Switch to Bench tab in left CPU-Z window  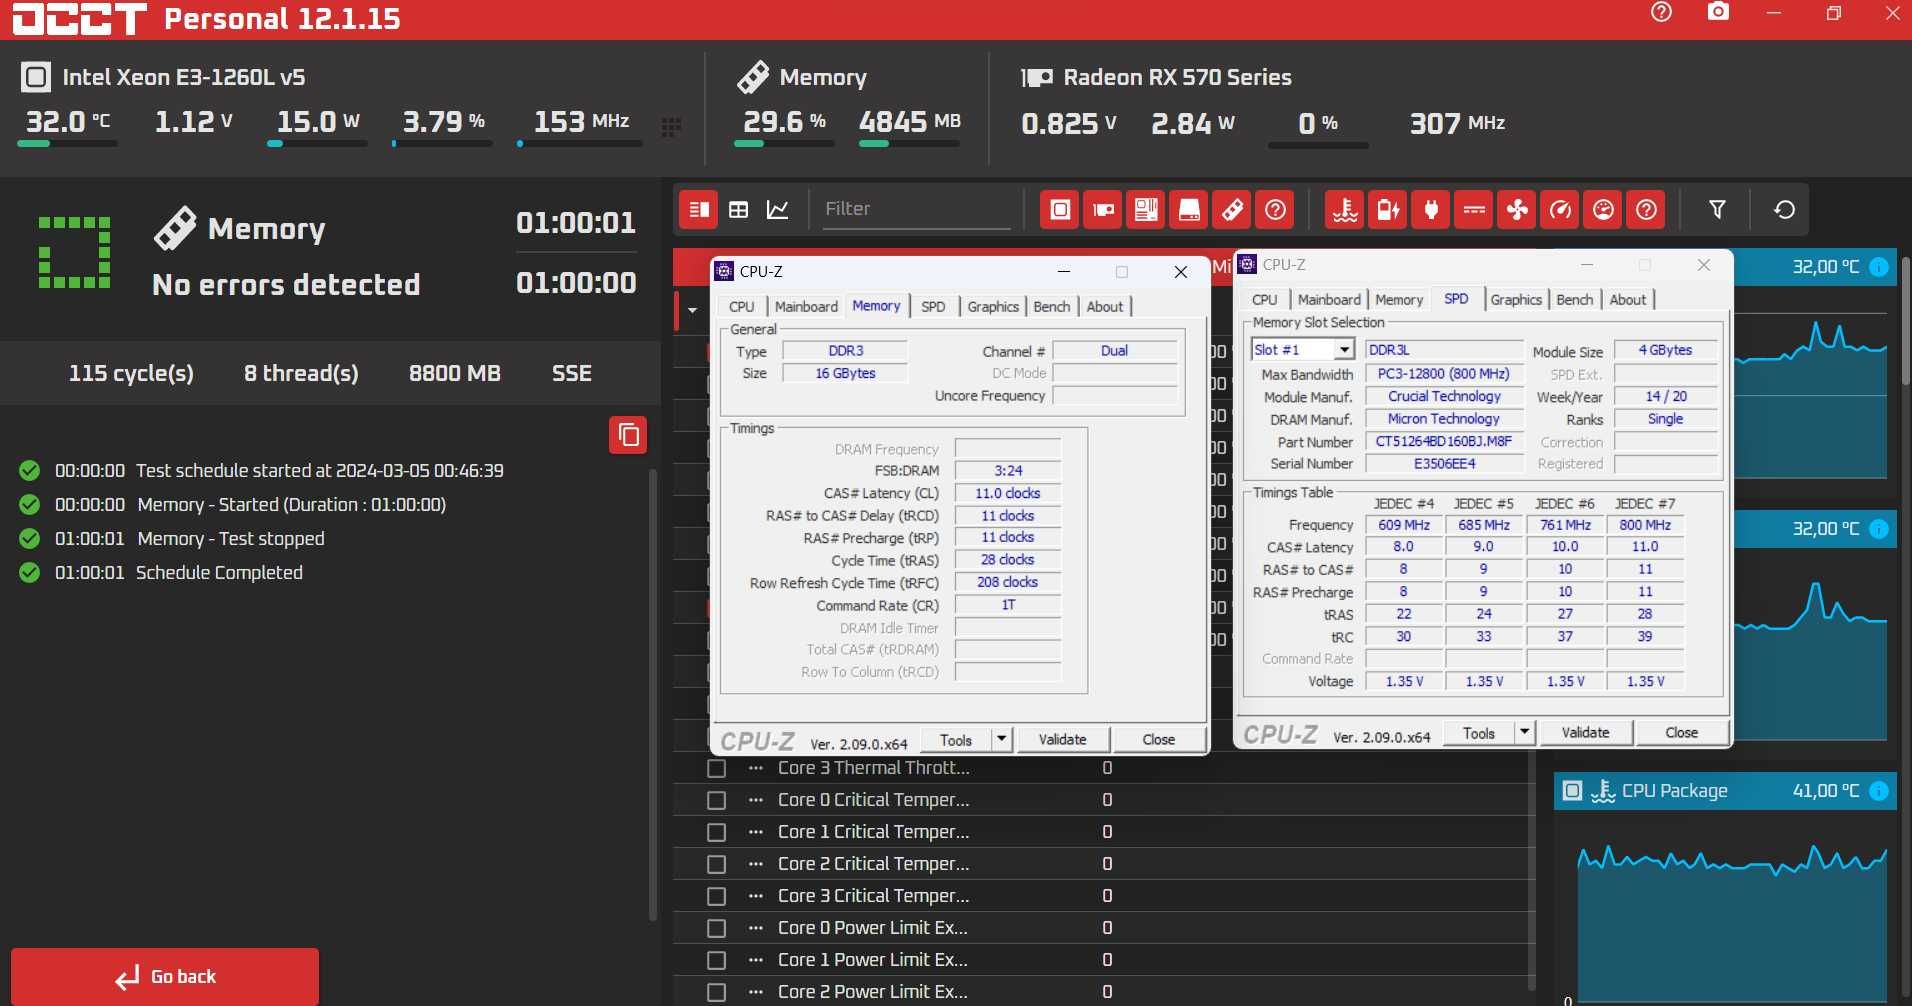1051,307
